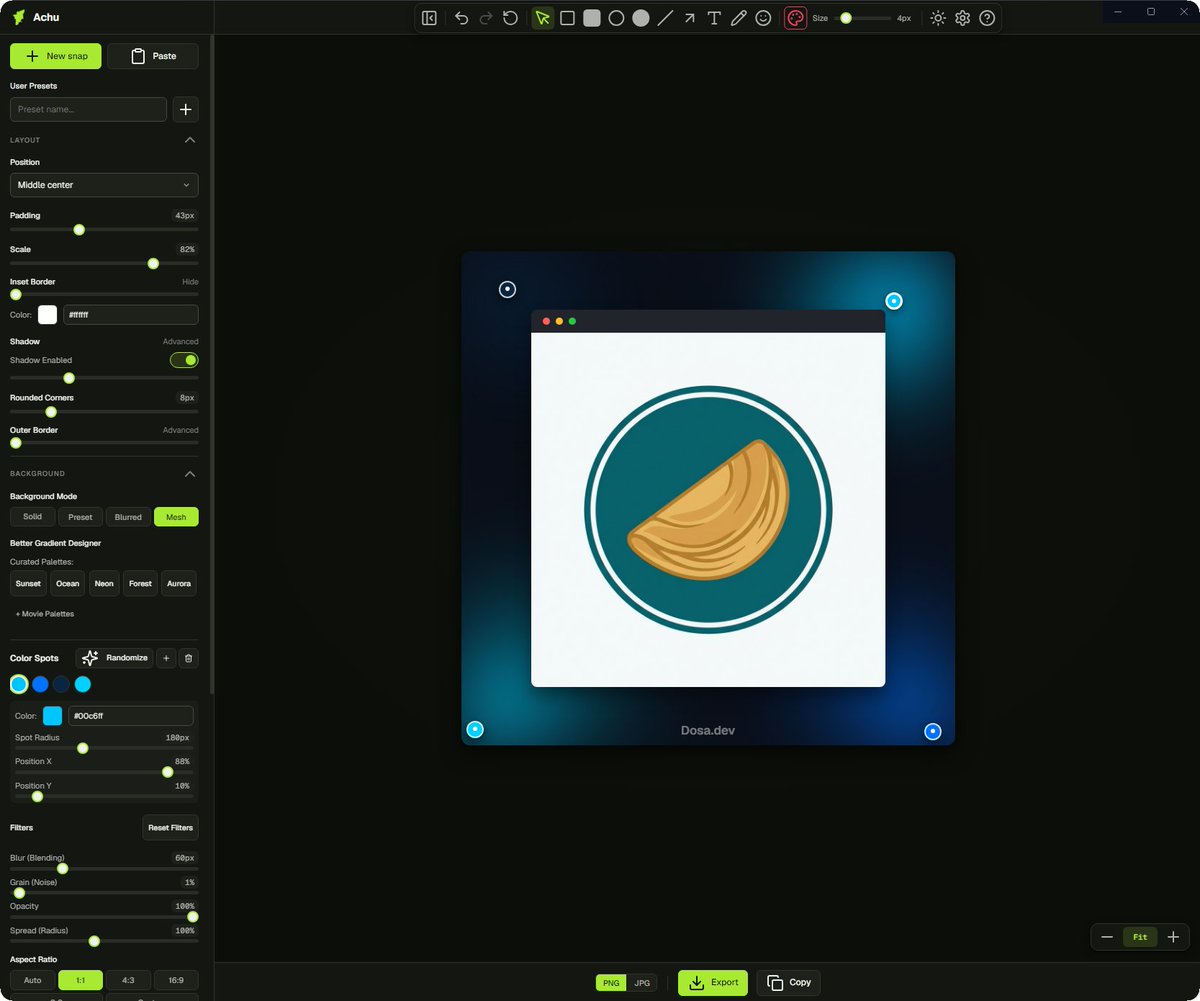This screenshot has height=1001, width=1200.
Task: Apply the Sunset curated palette
Action: tap(28, 583)
